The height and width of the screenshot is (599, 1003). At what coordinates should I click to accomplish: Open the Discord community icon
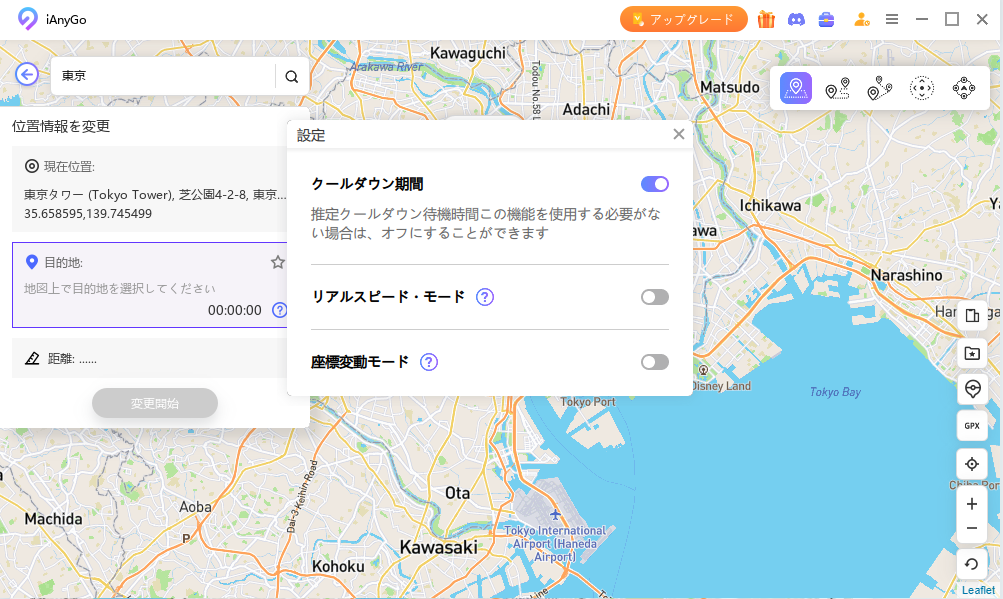796,19
